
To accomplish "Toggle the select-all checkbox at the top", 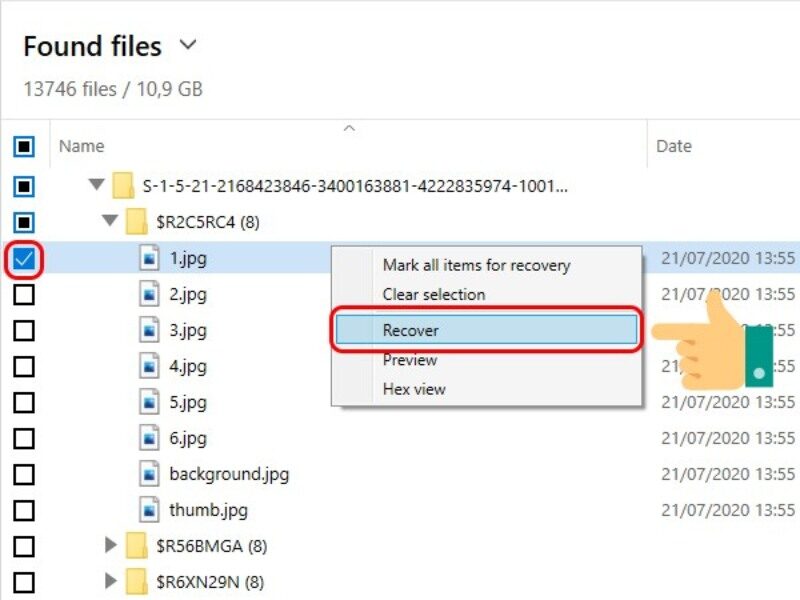I will [x=25, y=146].
